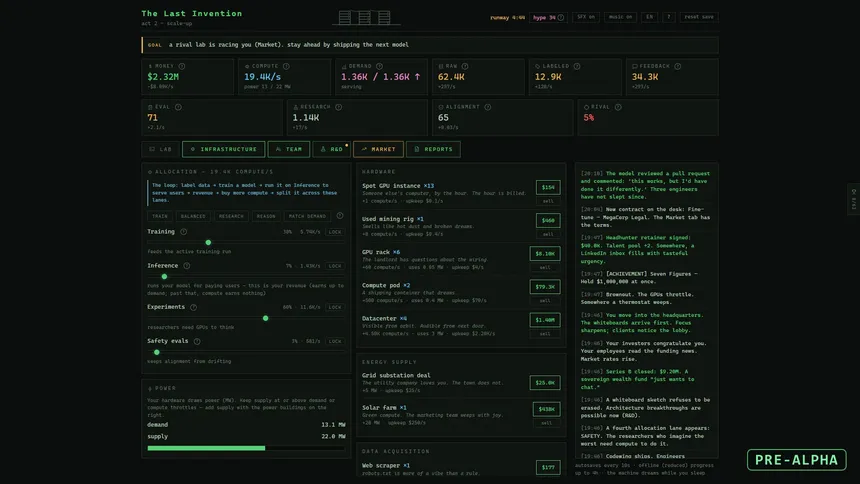Buy Used mining rig for $960
Screen dimensions: 860x484
coord(548,221)
